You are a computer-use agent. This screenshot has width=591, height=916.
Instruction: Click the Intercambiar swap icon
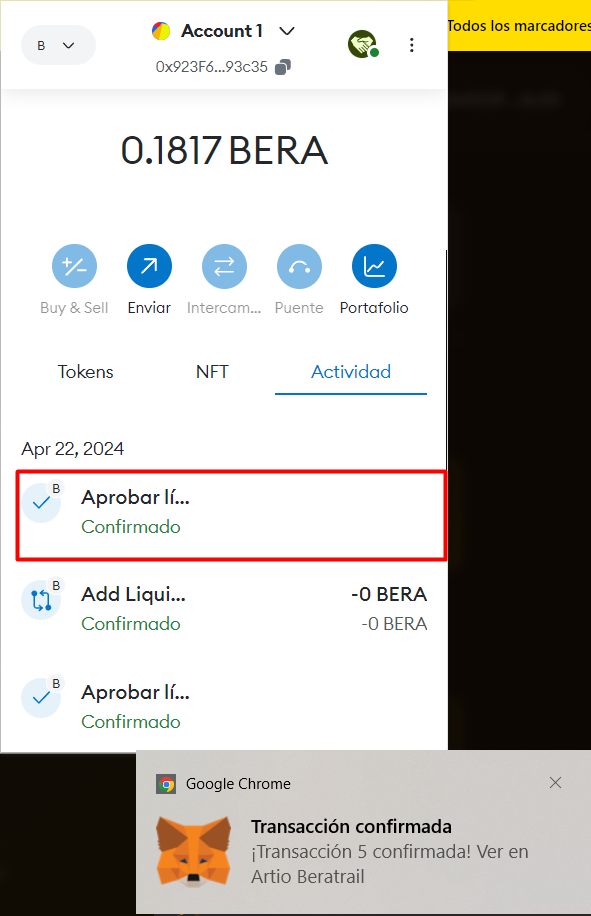tap(224, 266)
